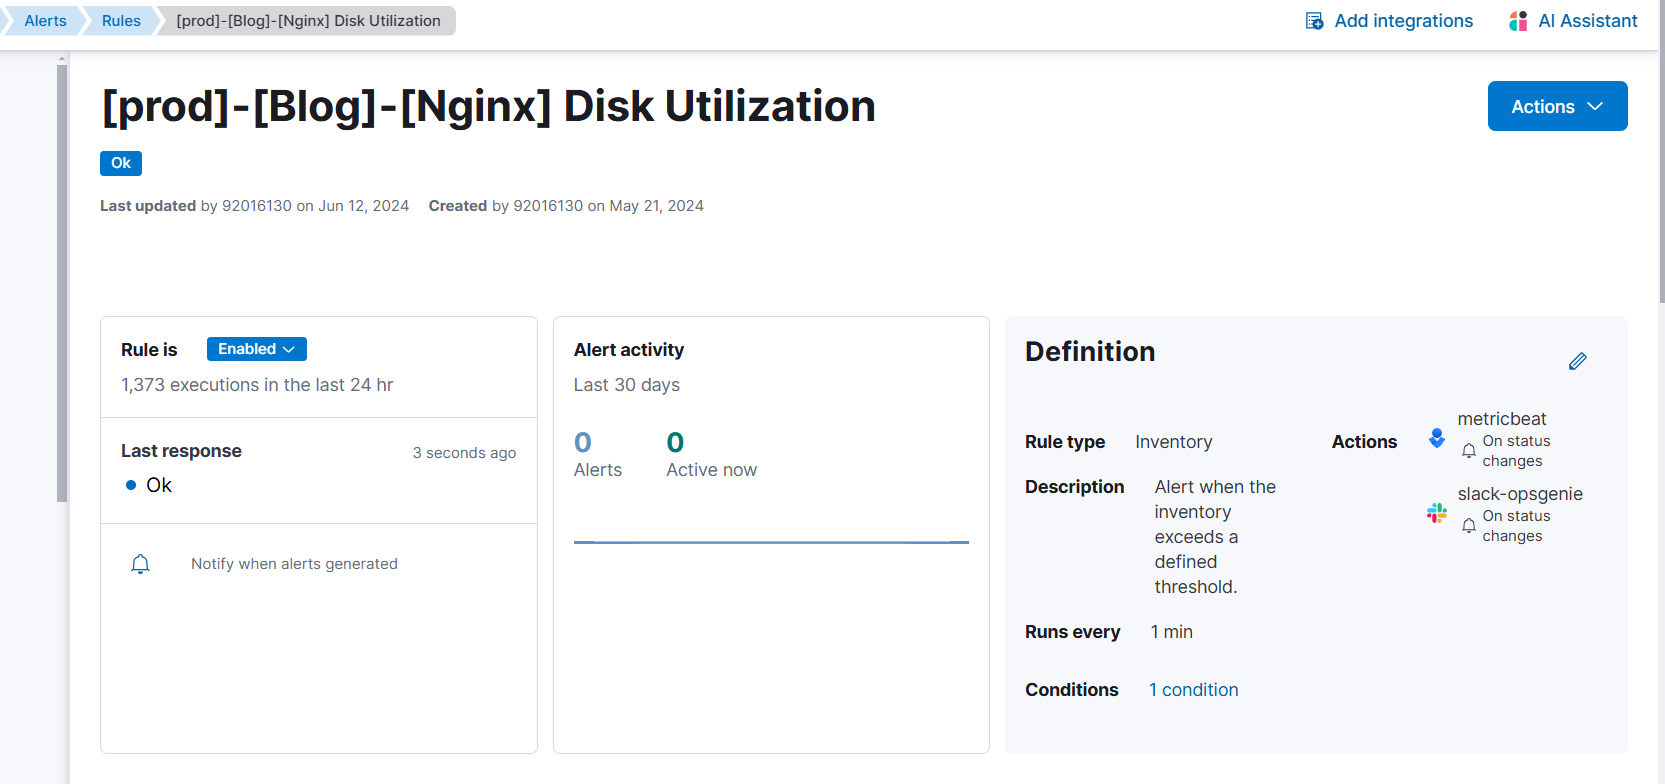Select the Disk Utilization breadcrumb item
Screen dimensions: 1665x784
(x=308, y=21)
